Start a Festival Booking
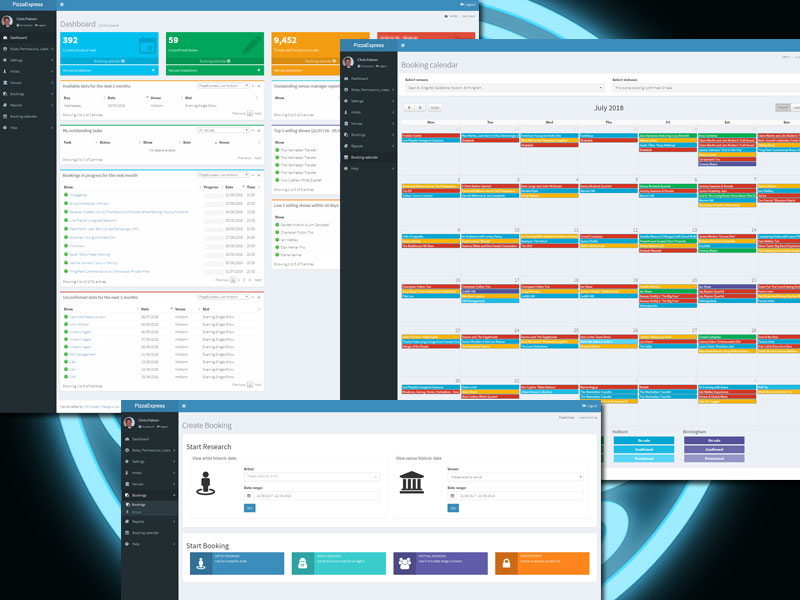 (440, 563)
